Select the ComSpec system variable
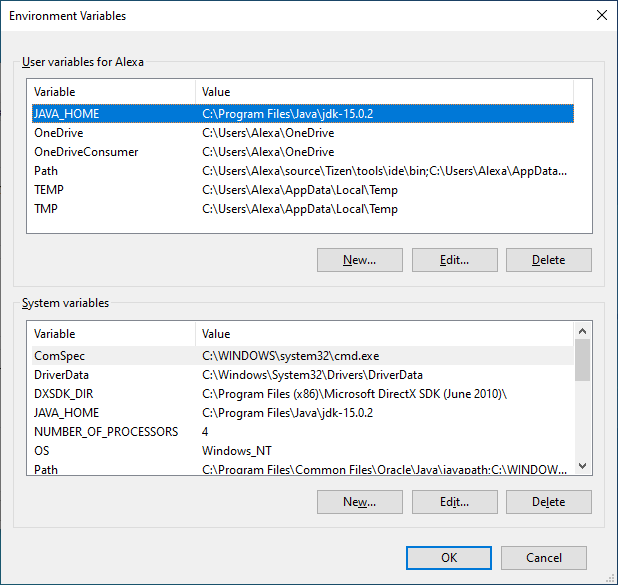The height and width of the screenshot is (585, 618). 58,356
